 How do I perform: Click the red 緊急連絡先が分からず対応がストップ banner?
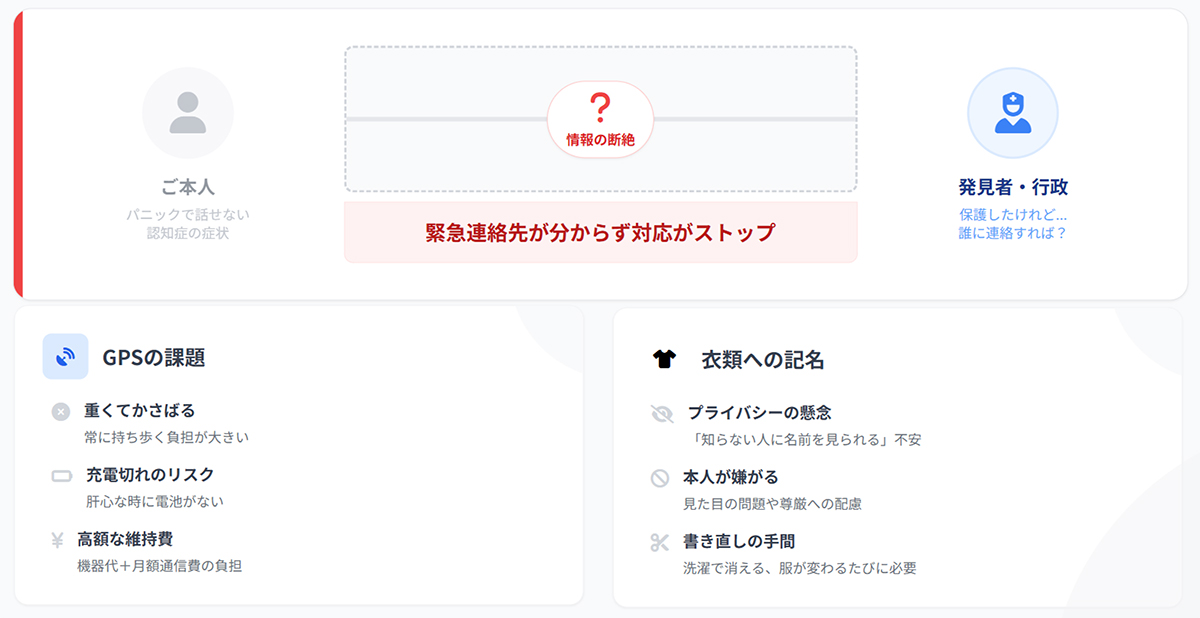(600, 232)
